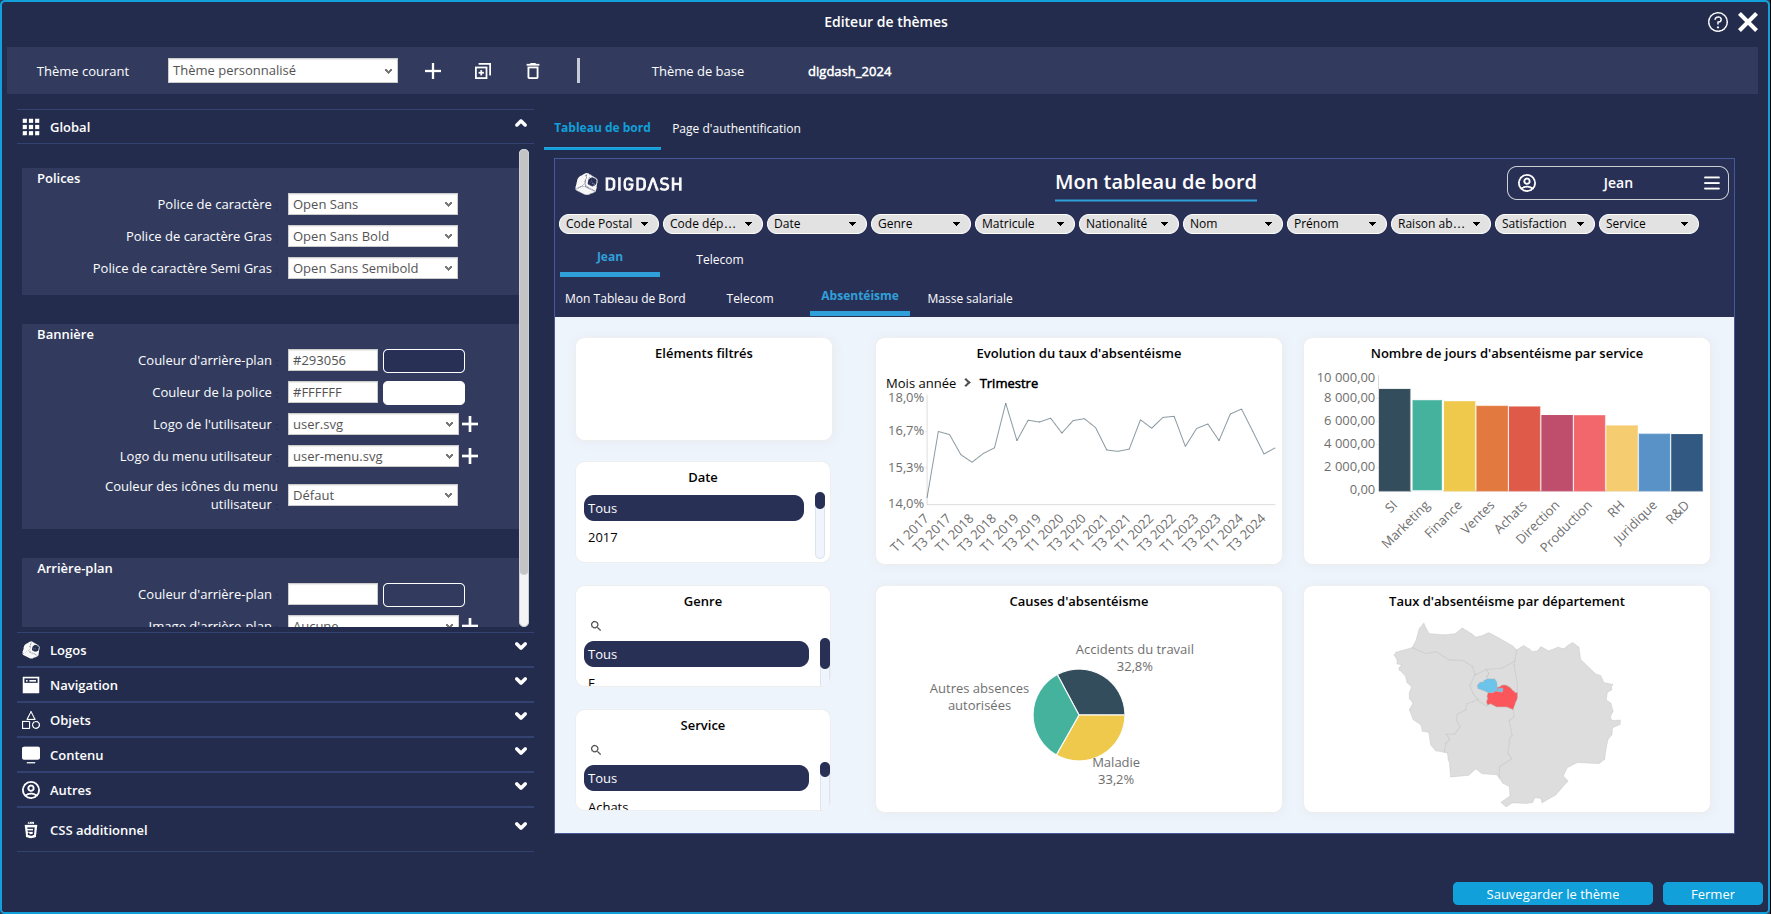Click the user account icon beside Jean
1771x914 pixels.
click(x=1527, y=183)
